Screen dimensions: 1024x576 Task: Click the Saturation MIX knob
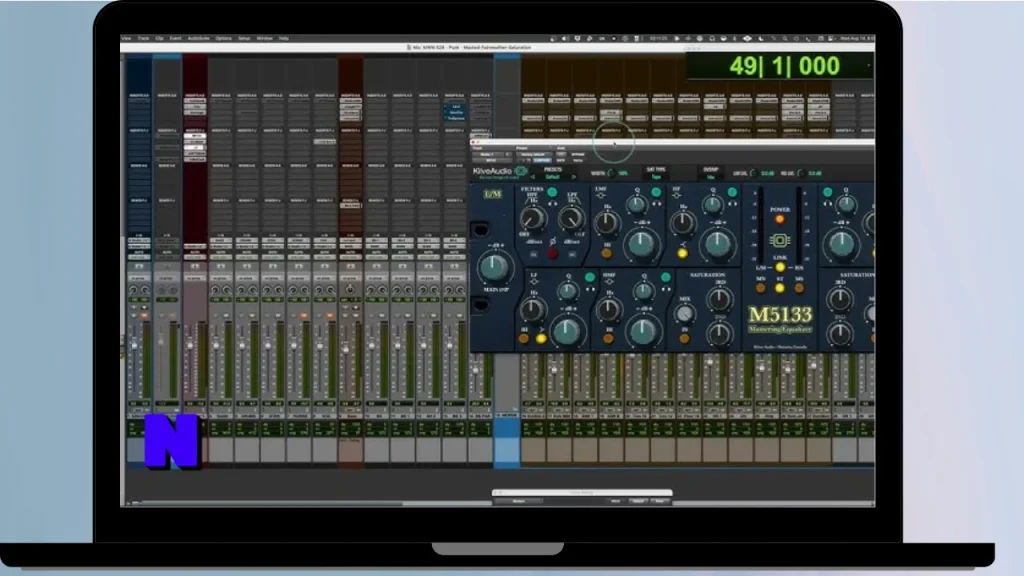coord(684,313)
